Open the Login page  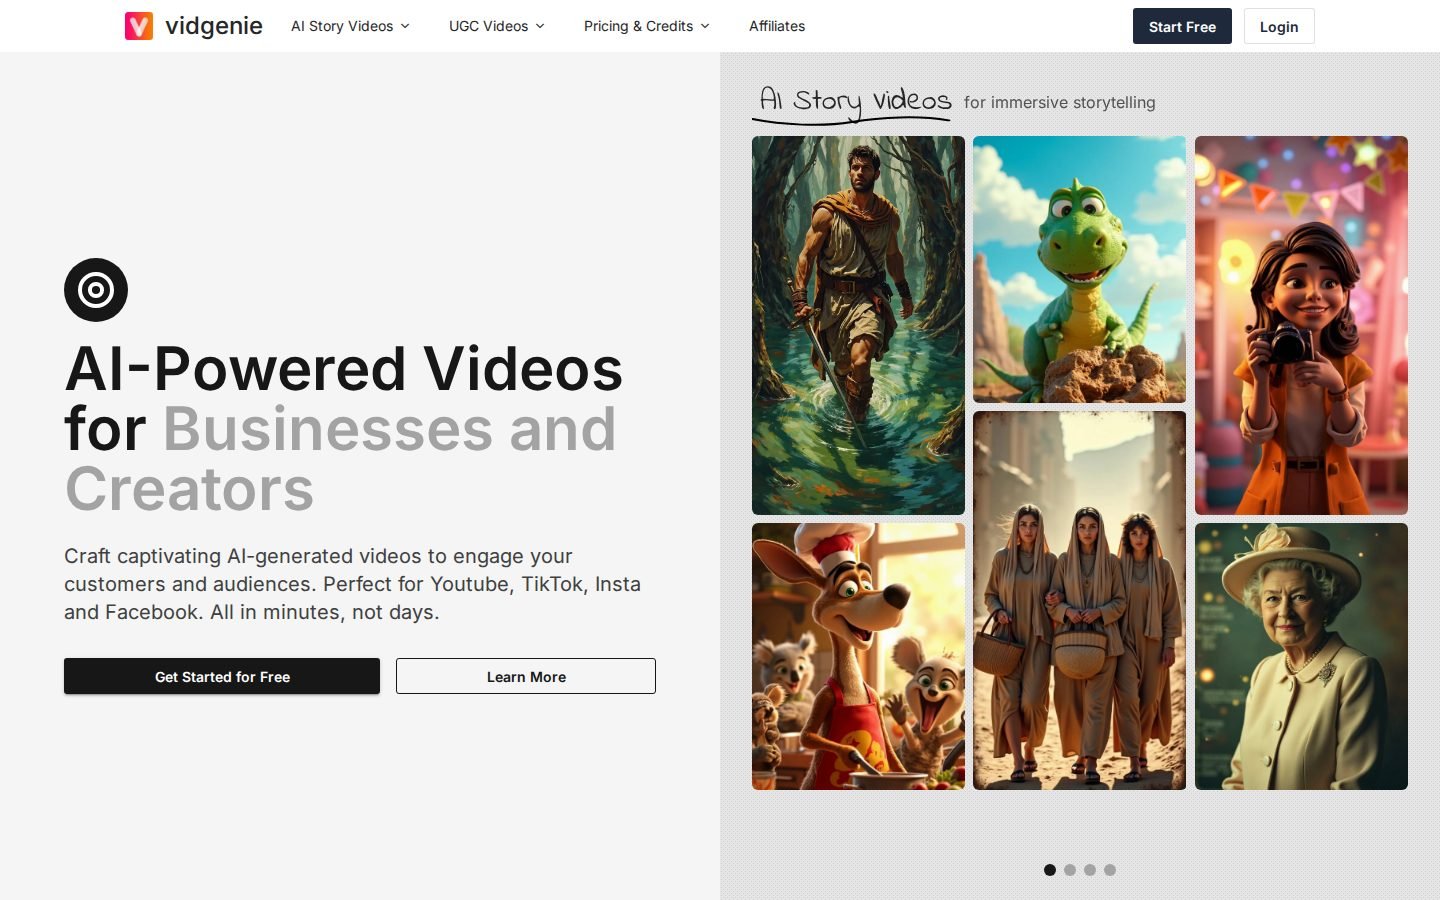point(1279,26)
